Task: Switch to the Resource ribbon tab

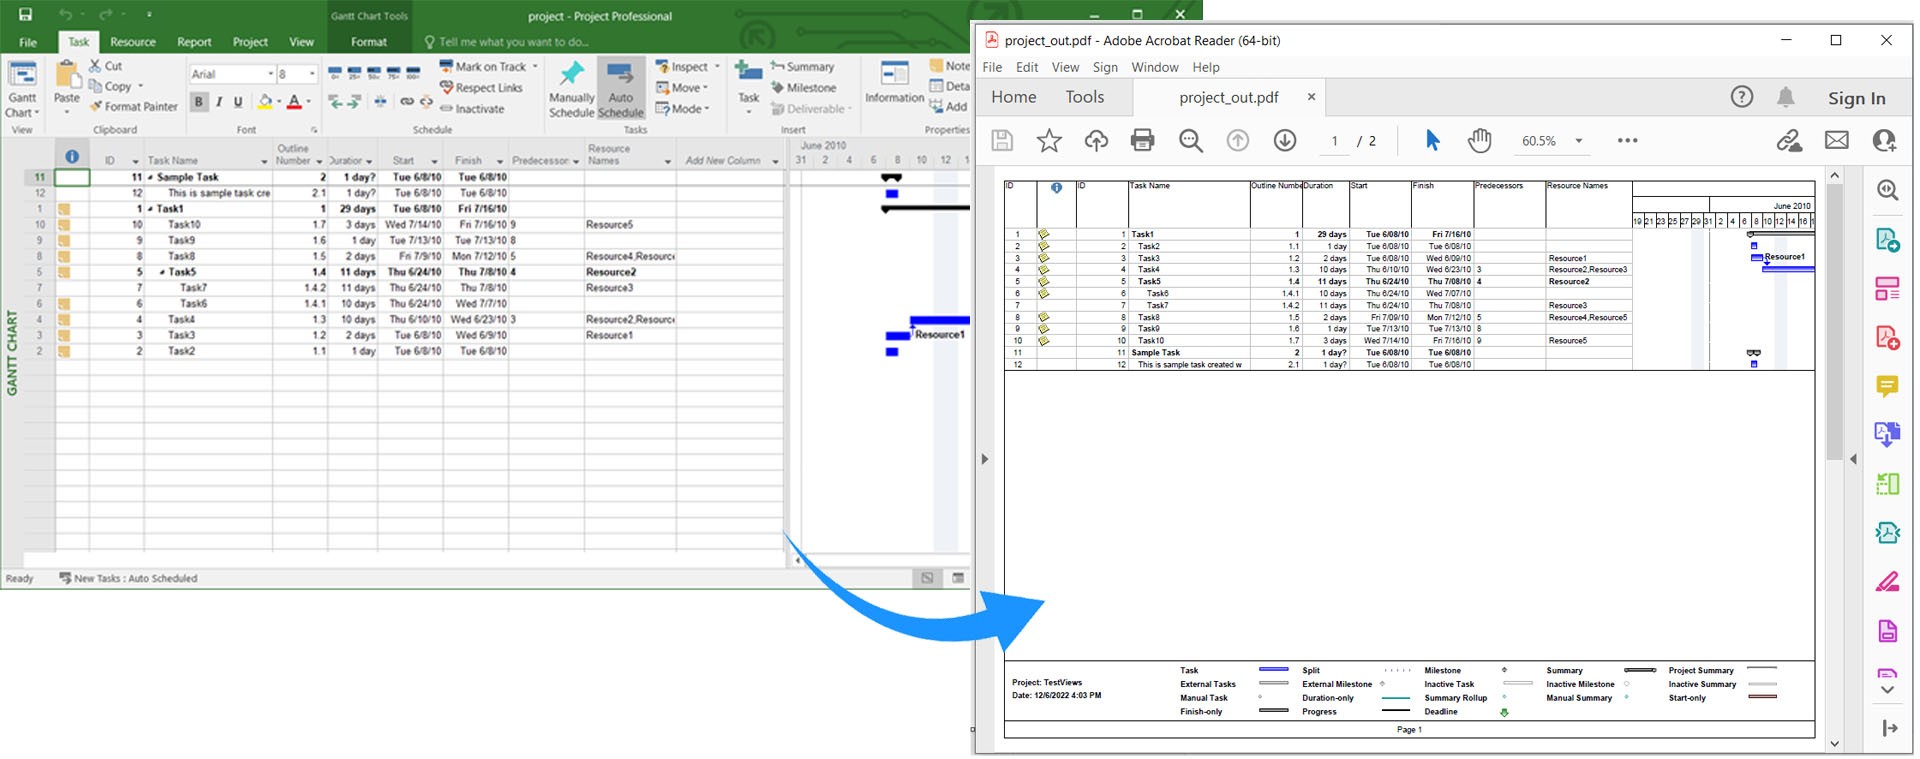Action: point(133,42)
